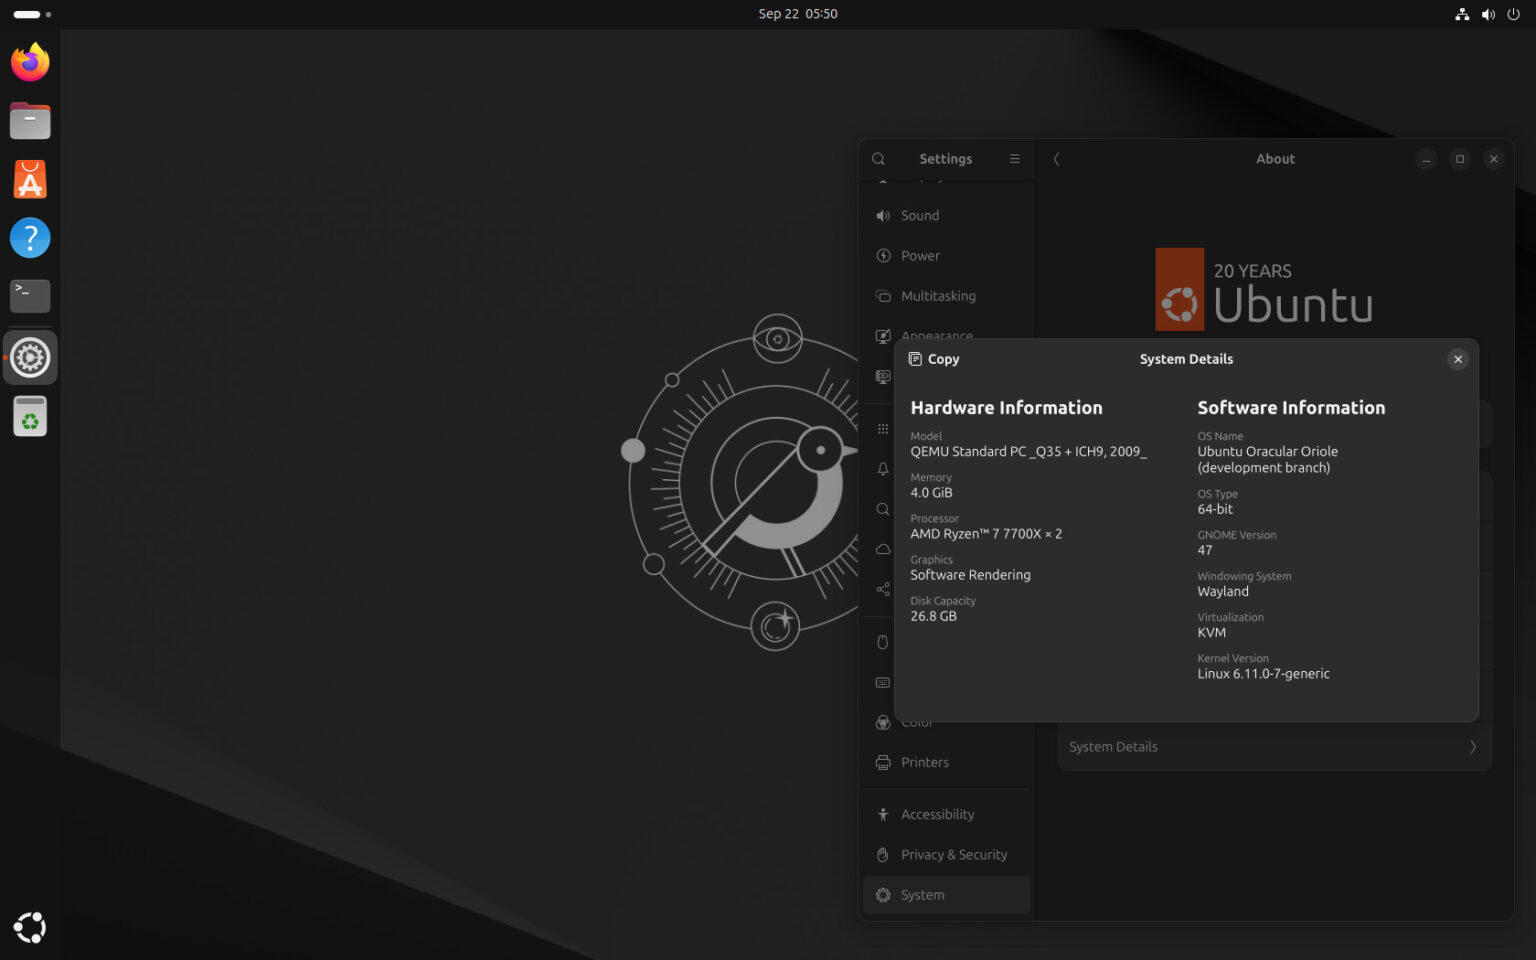Expand the System Details row chevron

(1472, 746)
